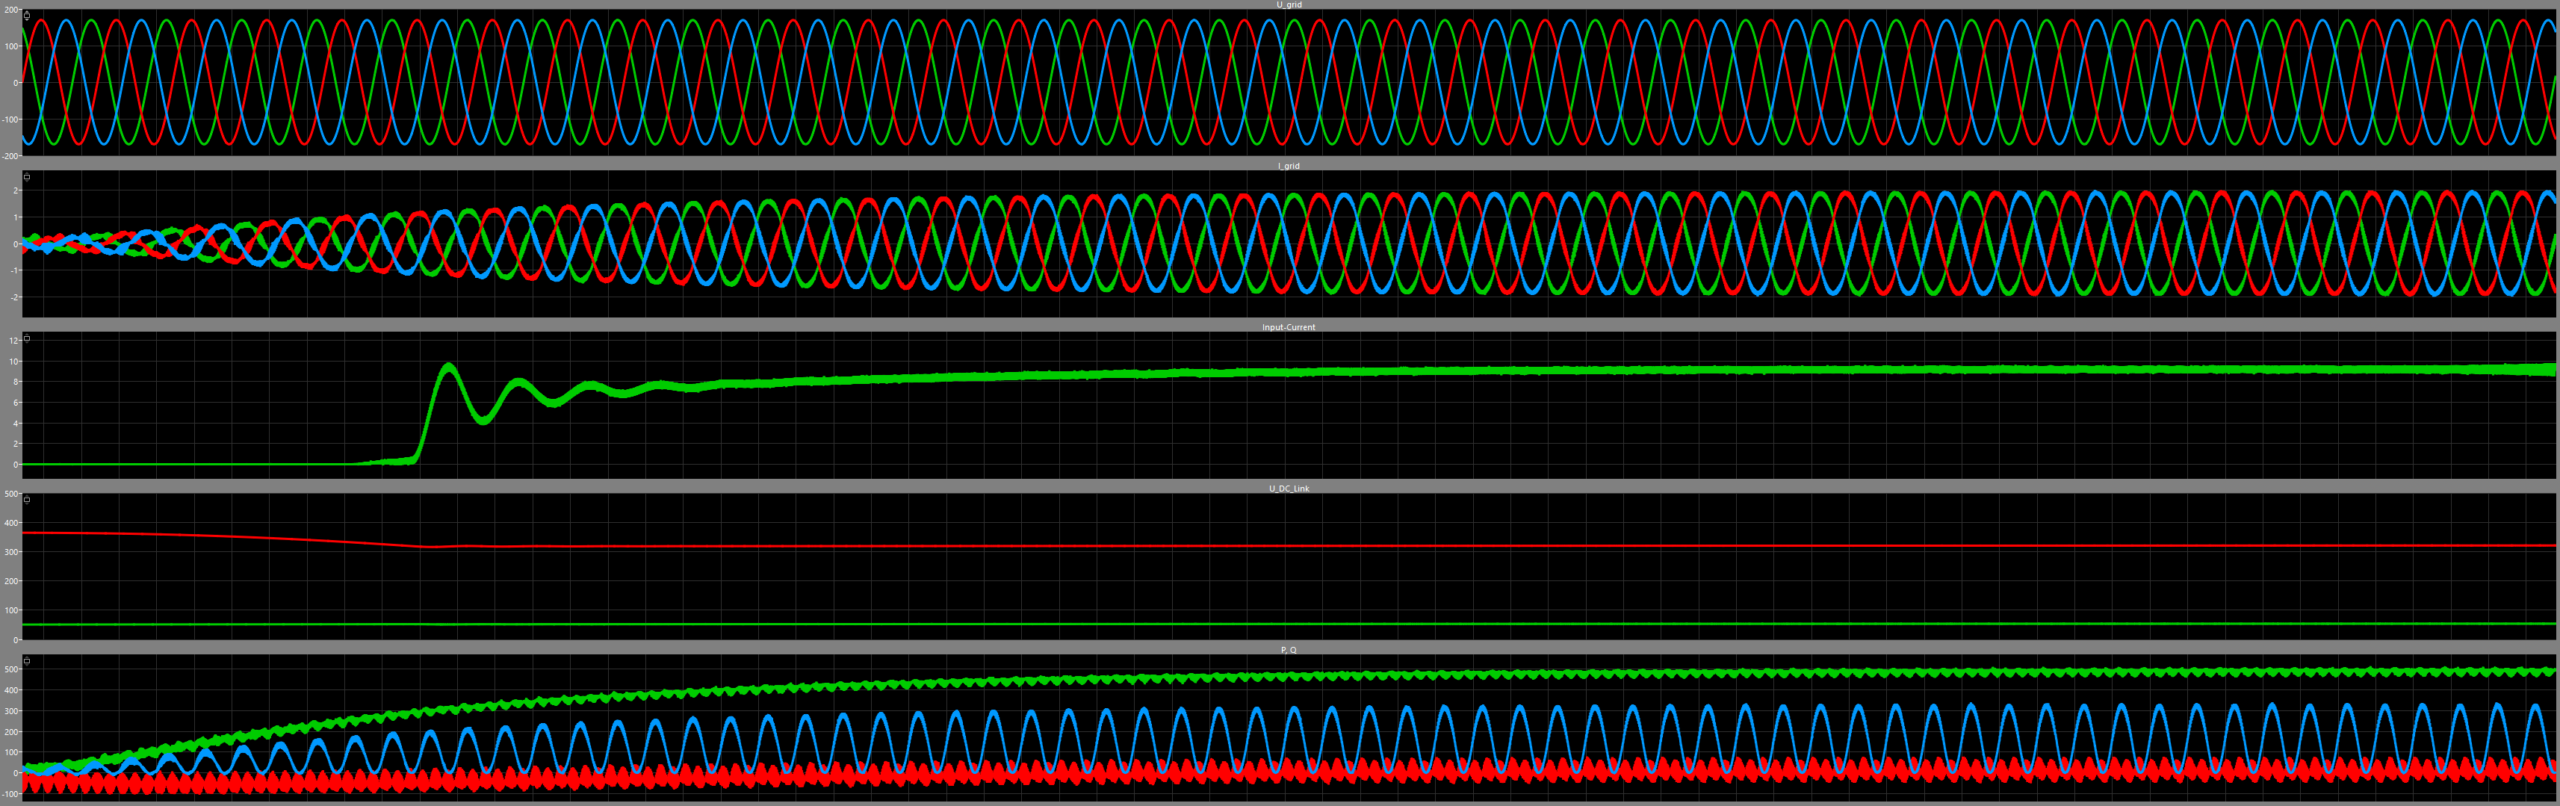Click the -200 label on the U_grid axis
This screenshot has width=2560, height=806.
tap(10, 156)
